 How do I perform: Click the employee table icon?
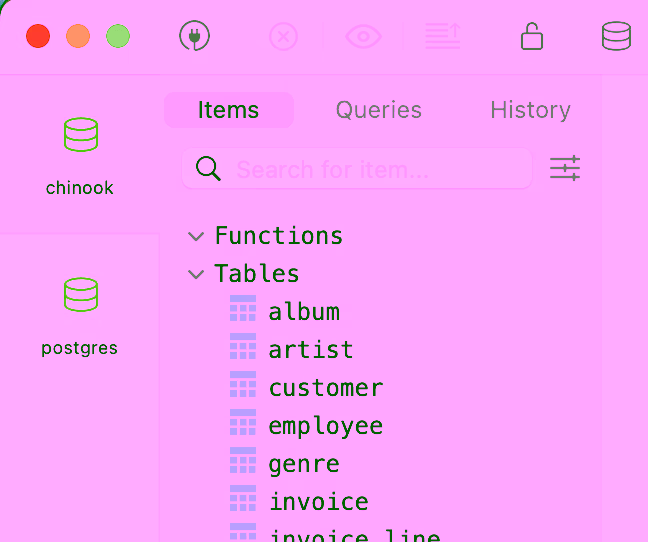coord(243,424)
